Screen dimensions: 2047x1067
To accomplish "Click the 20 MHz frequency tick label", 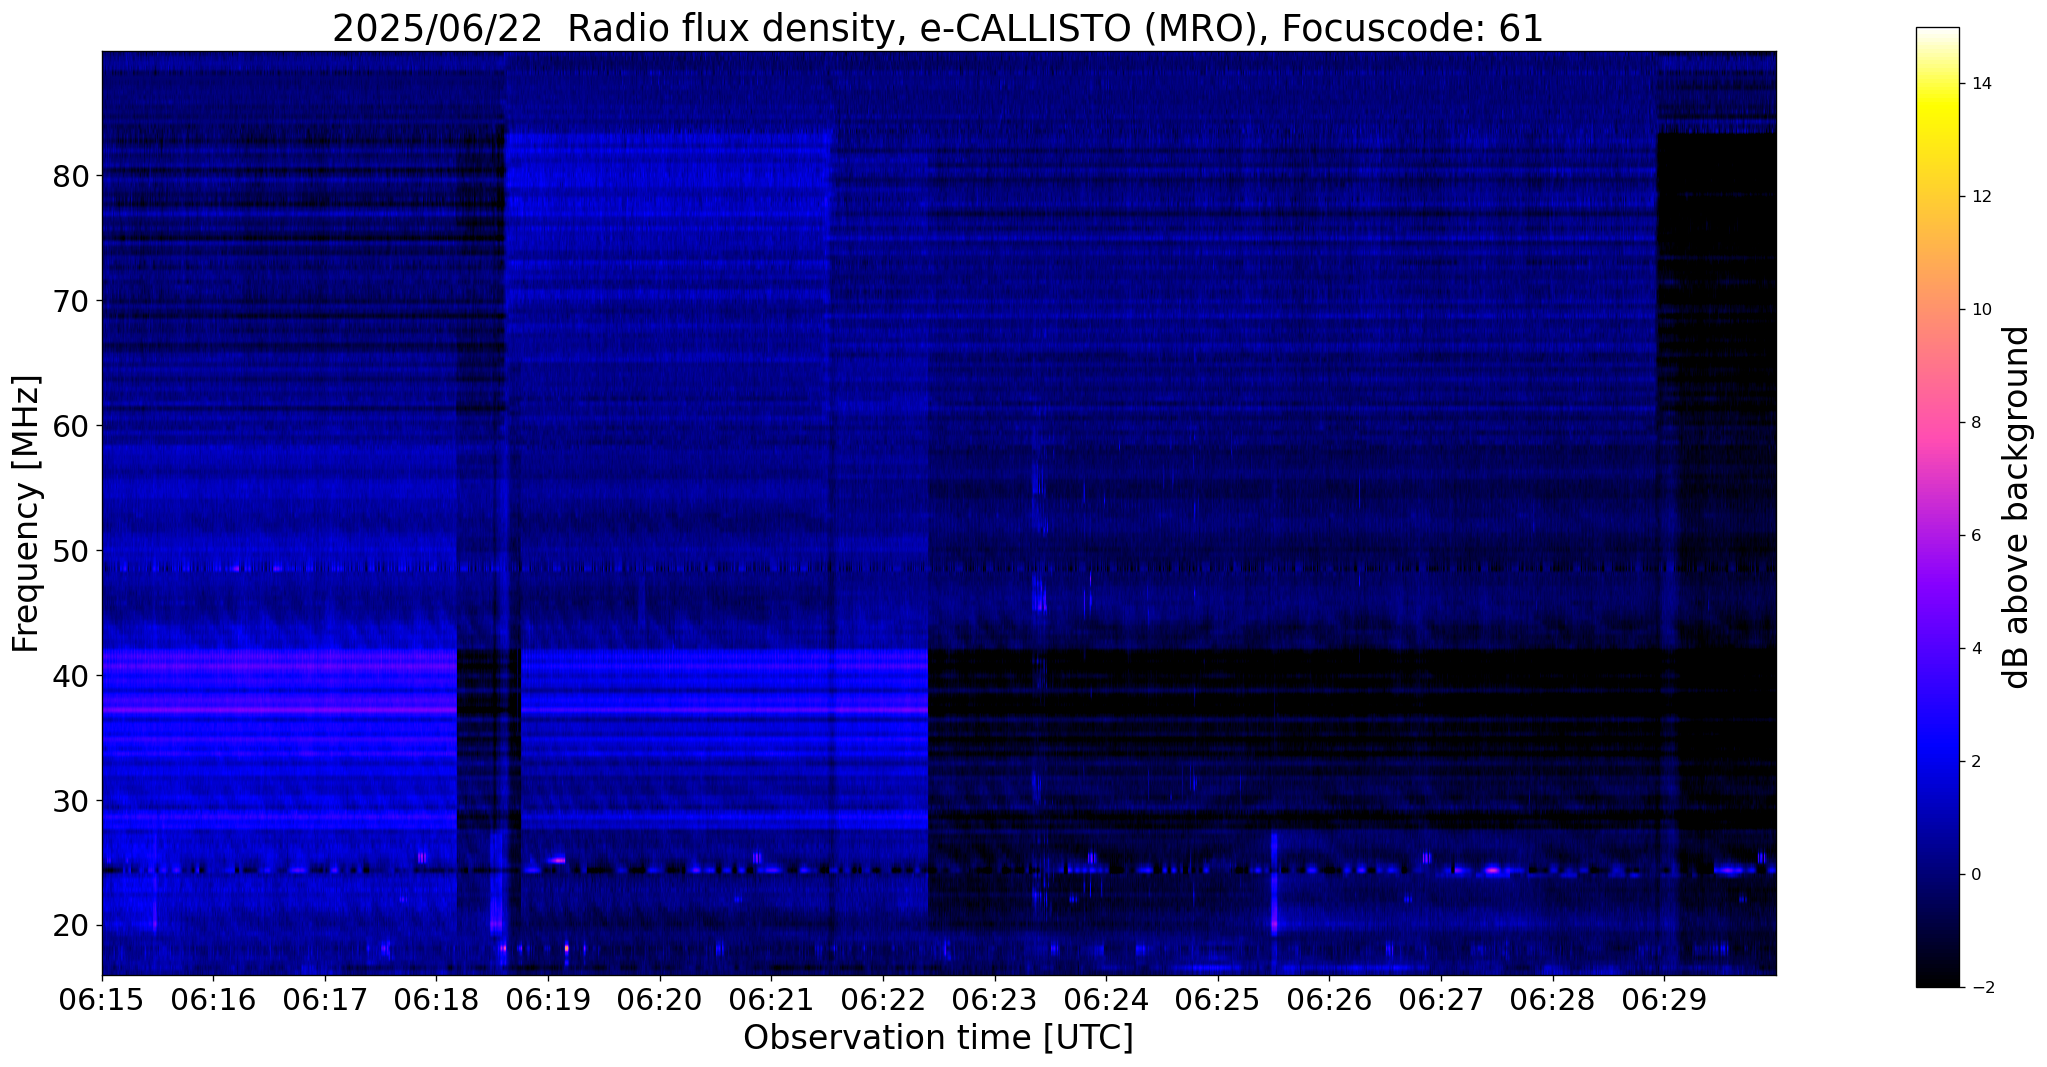I will (x=70, y=926).
